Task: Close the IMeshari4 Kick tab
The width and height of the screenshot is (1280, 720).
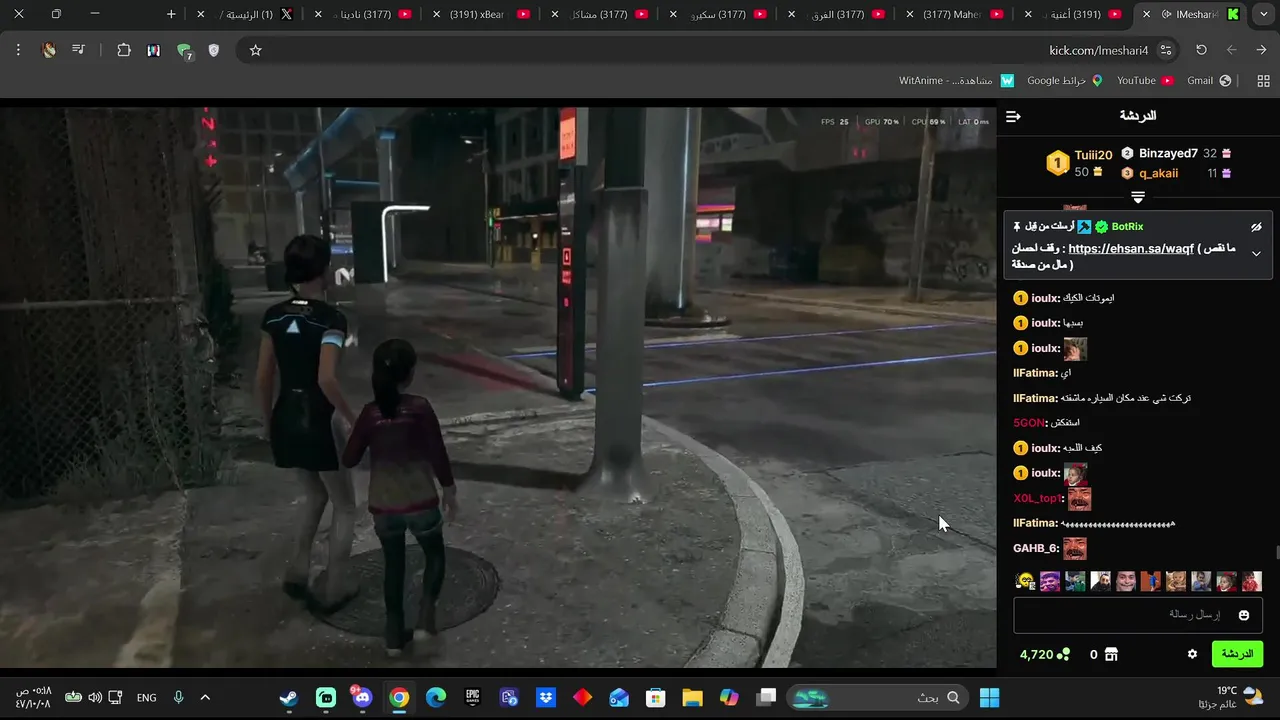Action: 1146,14
